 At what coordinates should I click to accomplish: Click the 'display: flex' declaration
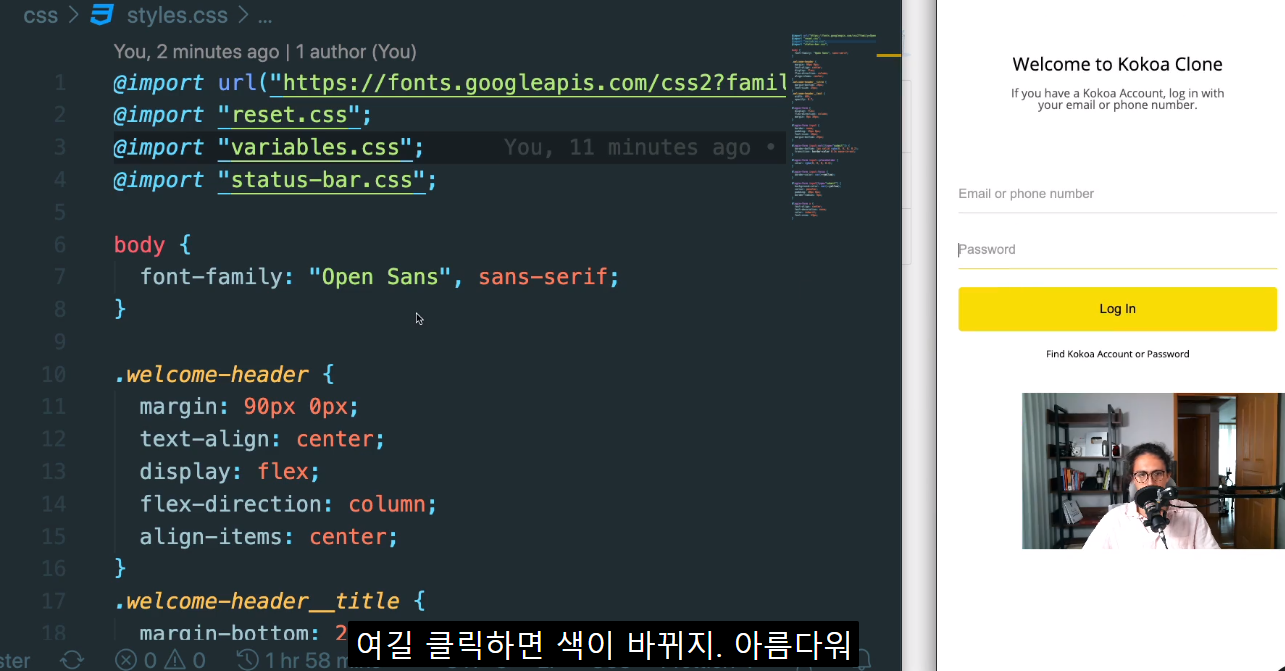(230, 472)
